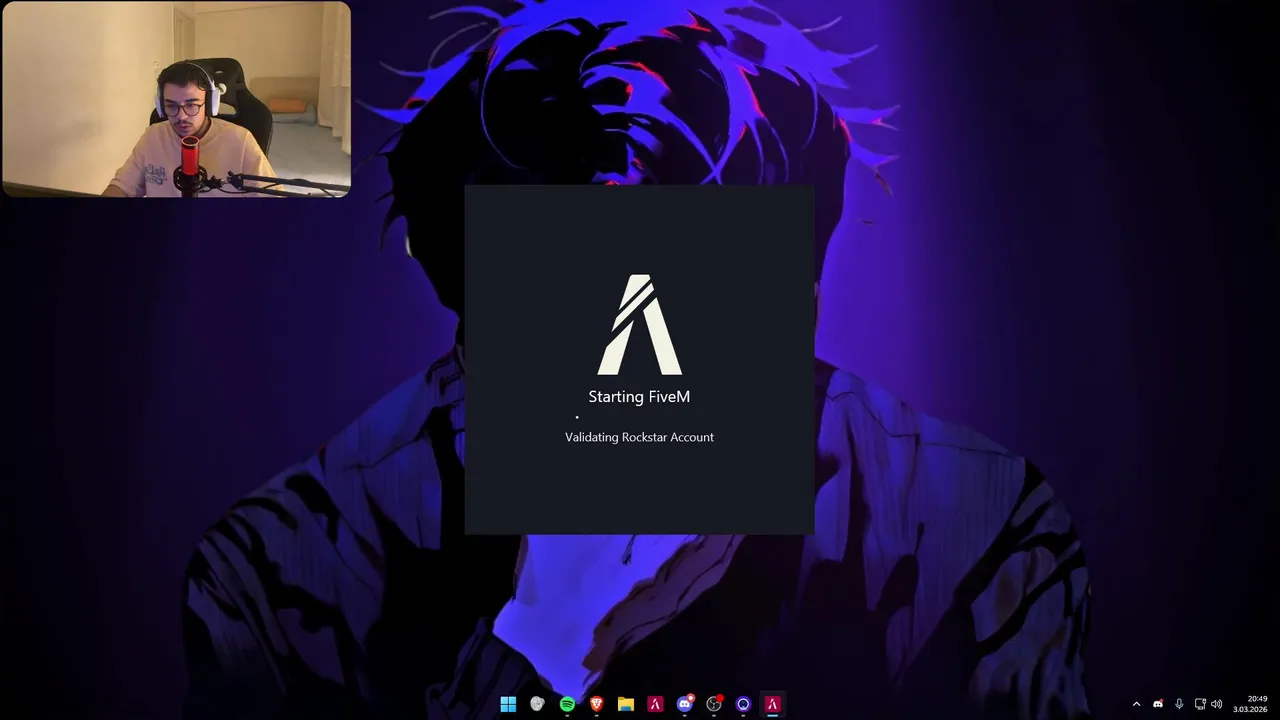Select the active FiveM taskbar icon with underline
Screen dimensions: 1280x720
point(772,704)
